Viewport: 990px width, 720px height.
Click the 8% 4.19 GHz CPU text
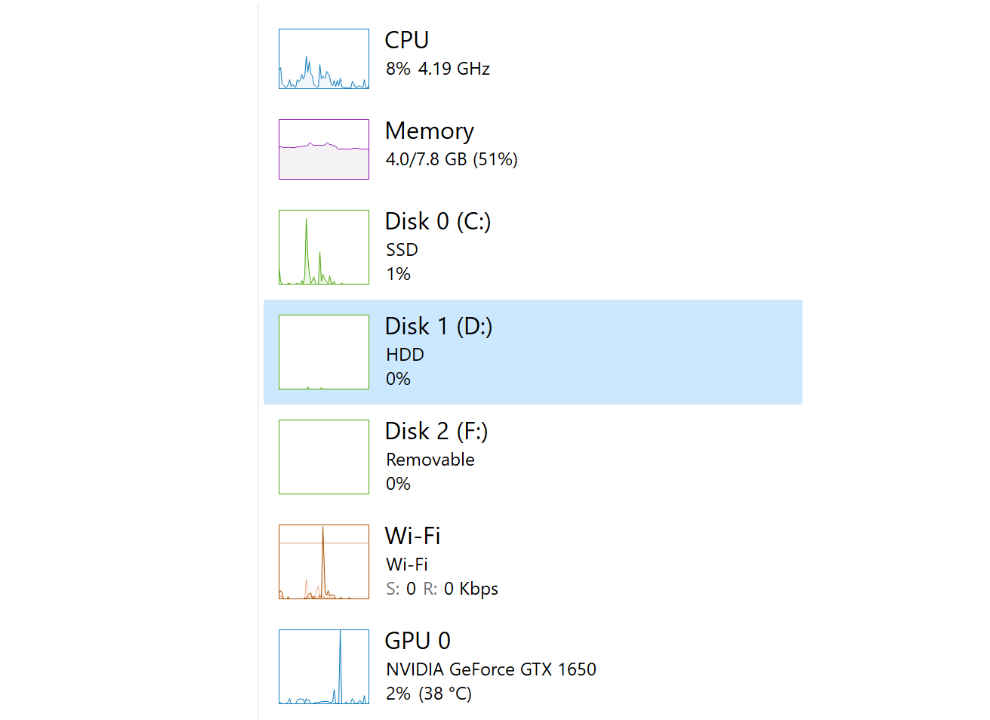(438, 68)
